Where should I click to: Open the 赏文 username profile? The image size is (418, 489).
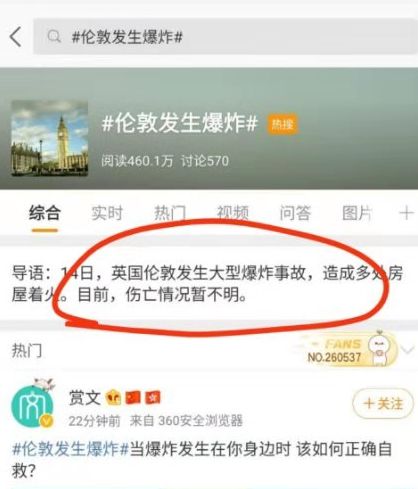(x=85, y=398)
